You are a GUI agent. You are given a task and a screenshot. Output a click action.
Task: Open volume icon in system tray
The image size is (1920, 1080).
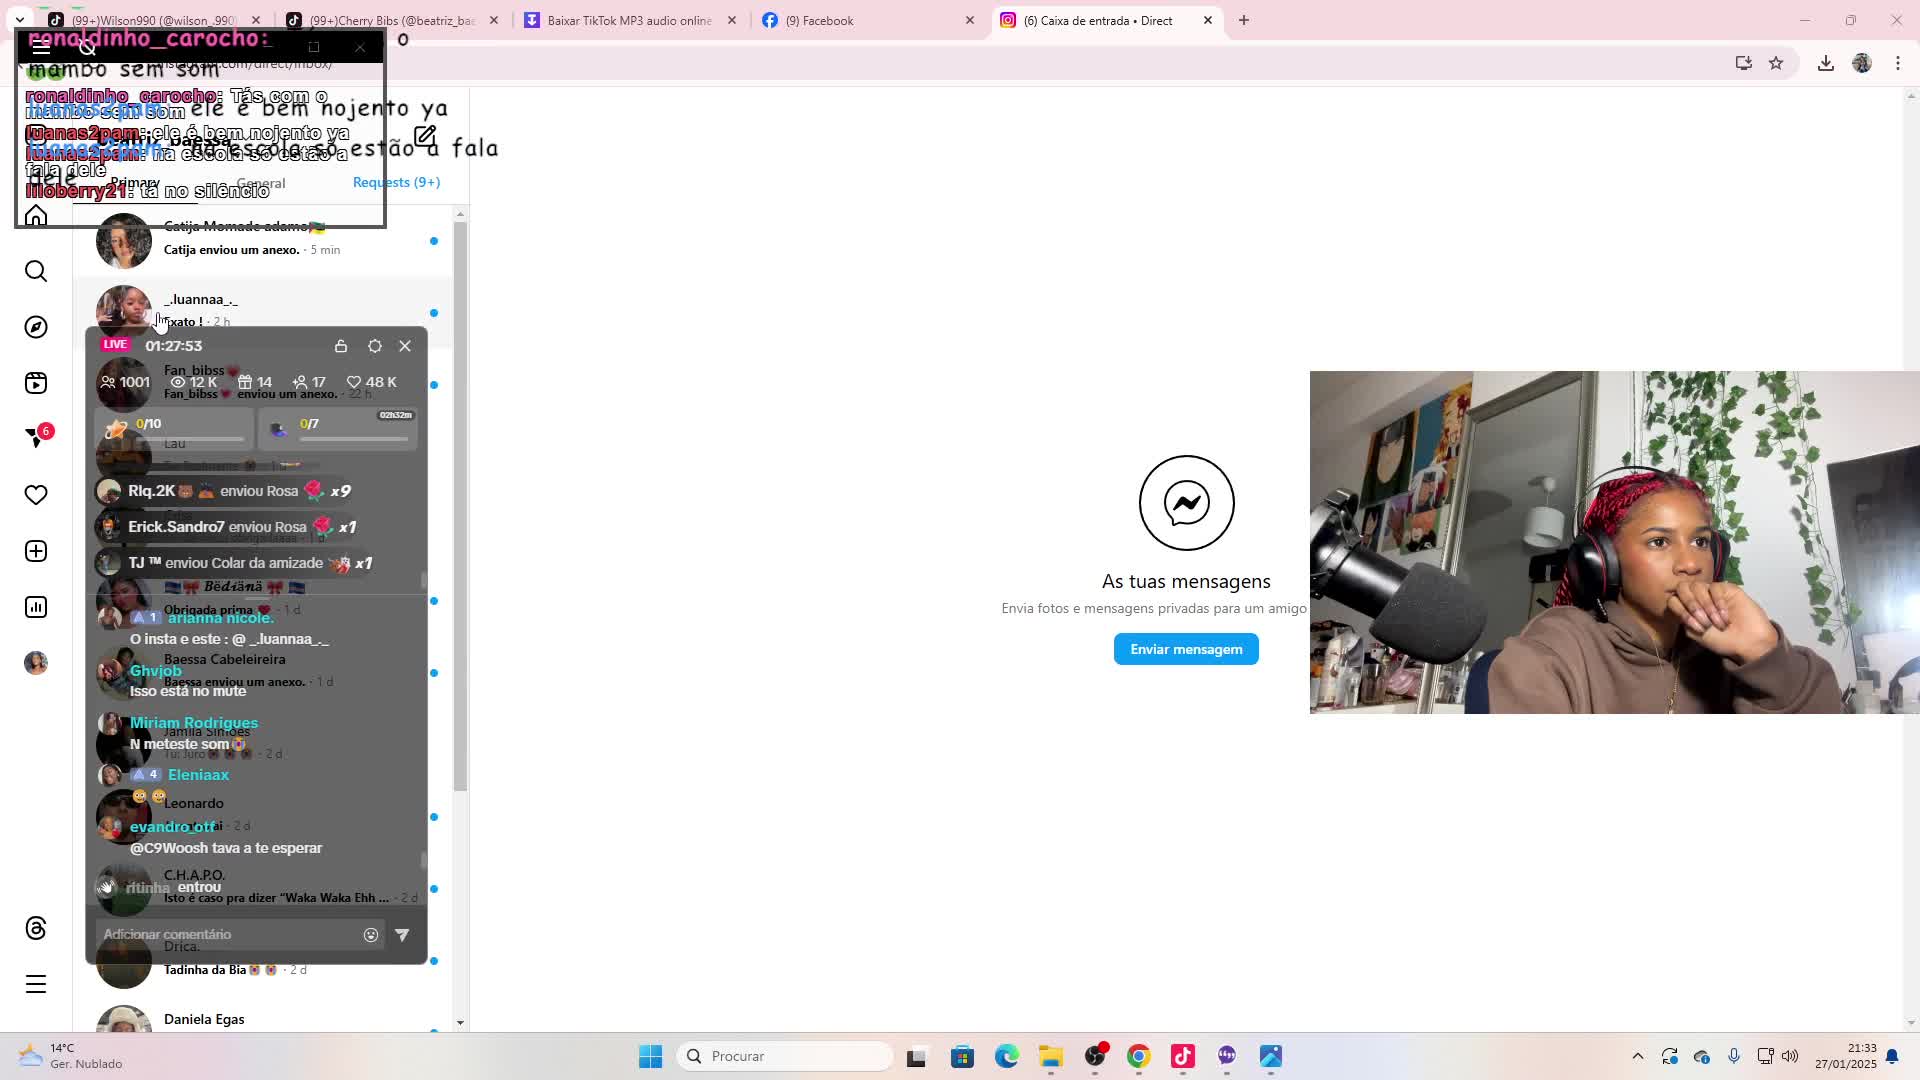(1790, 1056)
